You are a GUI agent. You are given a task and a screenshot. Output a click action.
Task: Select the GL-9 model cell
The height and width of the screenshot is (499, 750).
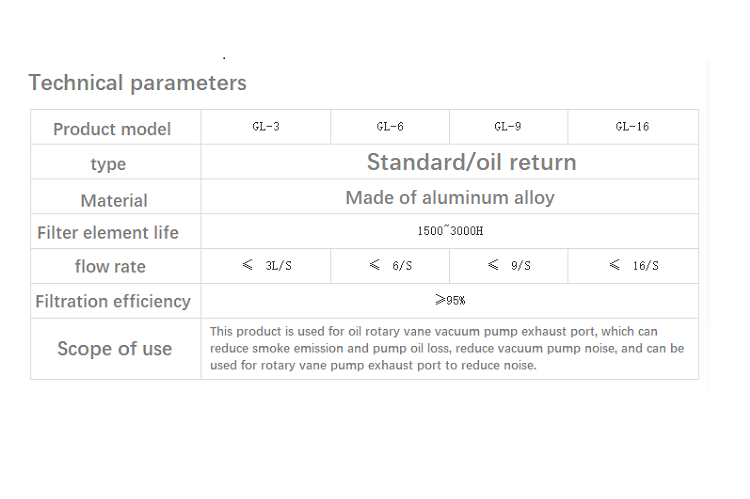click(508, 127)
